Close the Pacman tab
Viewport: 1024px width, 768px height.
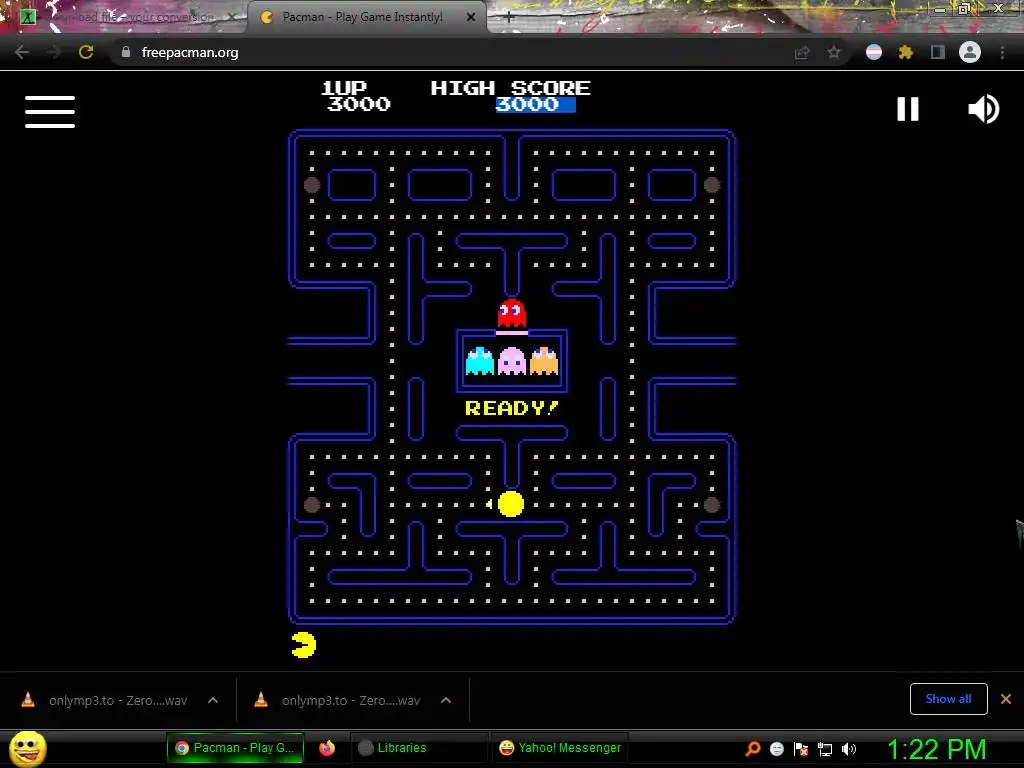pyautogui.click(x=471, y=17)
